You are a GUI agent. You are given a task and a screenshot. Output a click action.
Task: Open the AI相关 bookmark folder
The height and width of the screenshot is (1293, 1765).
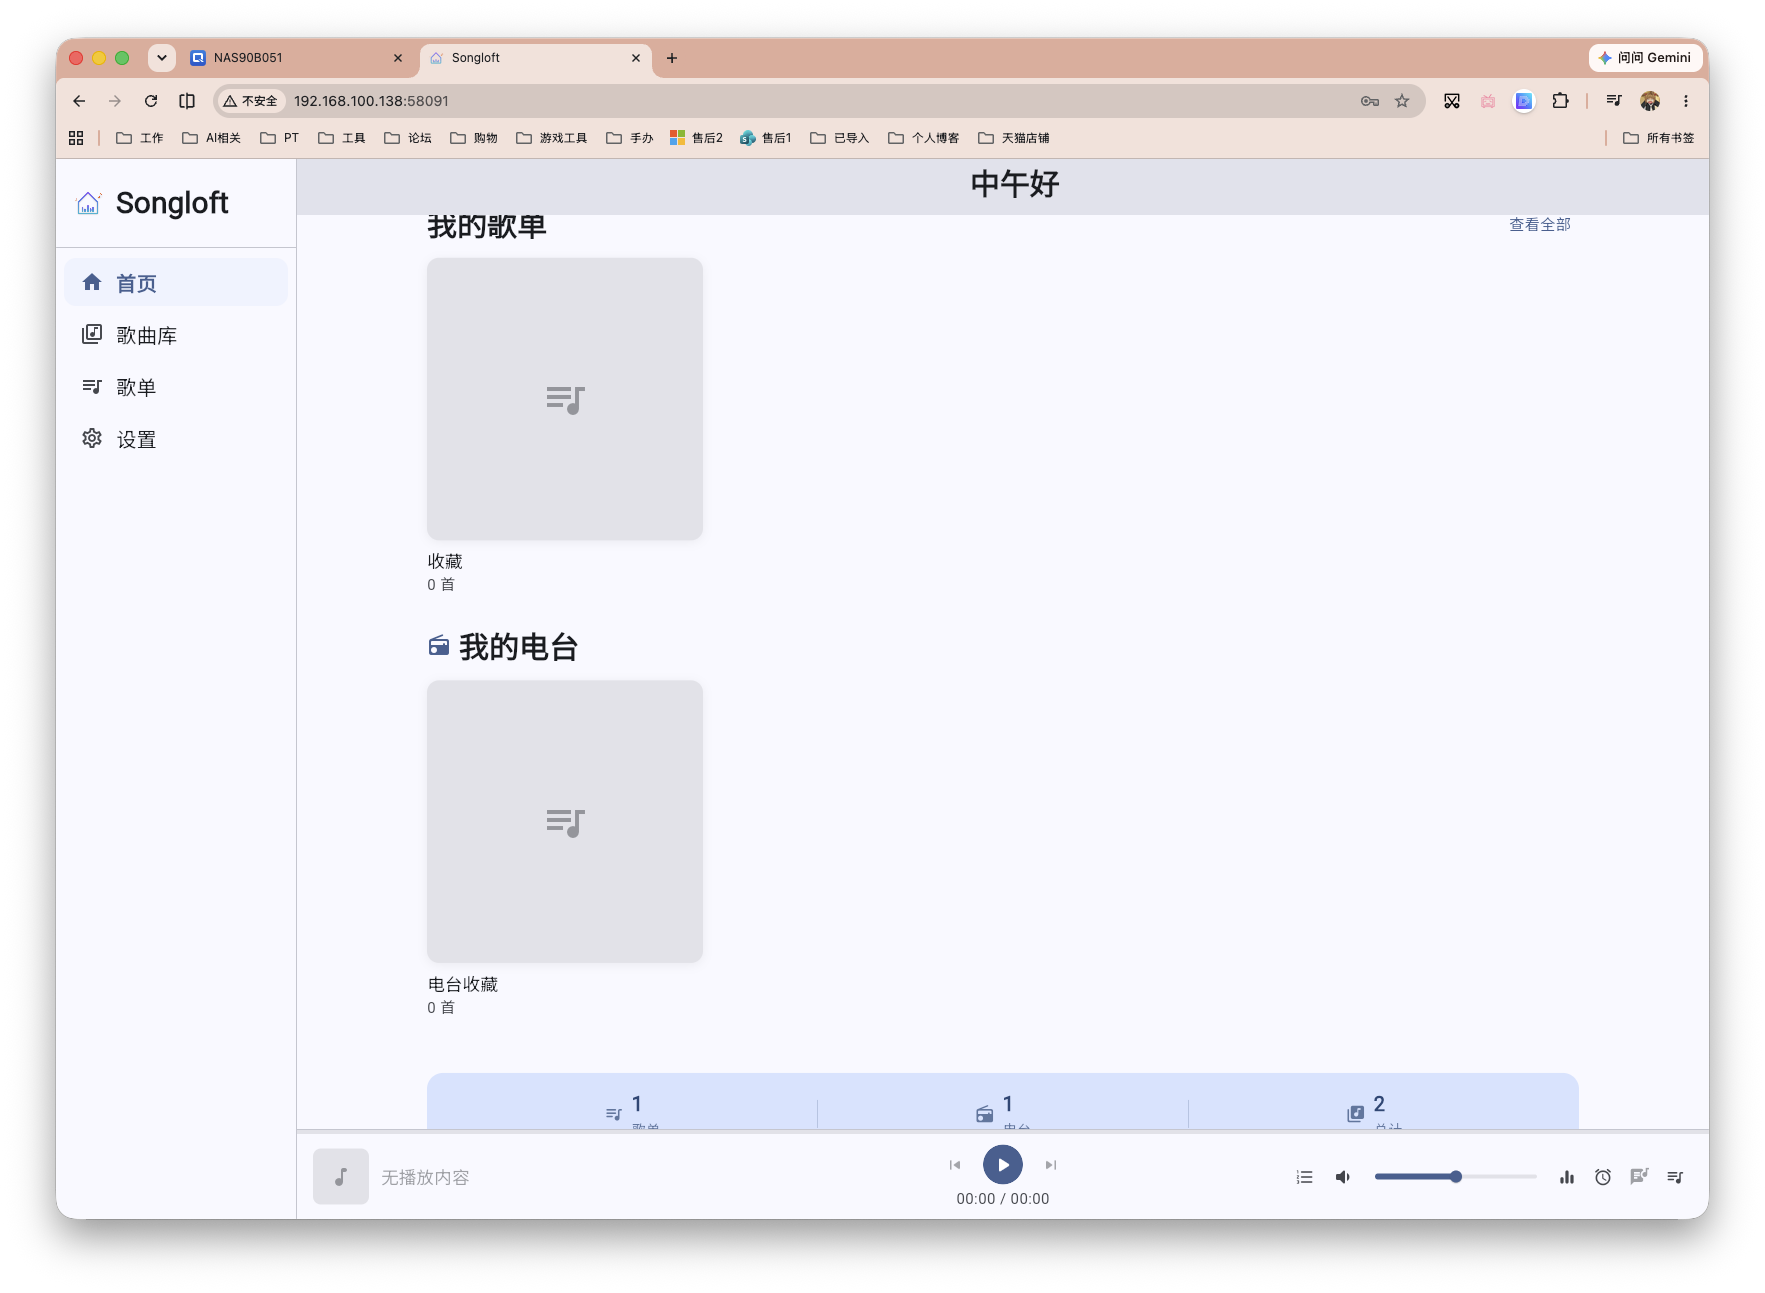click(x=211, y=138)
